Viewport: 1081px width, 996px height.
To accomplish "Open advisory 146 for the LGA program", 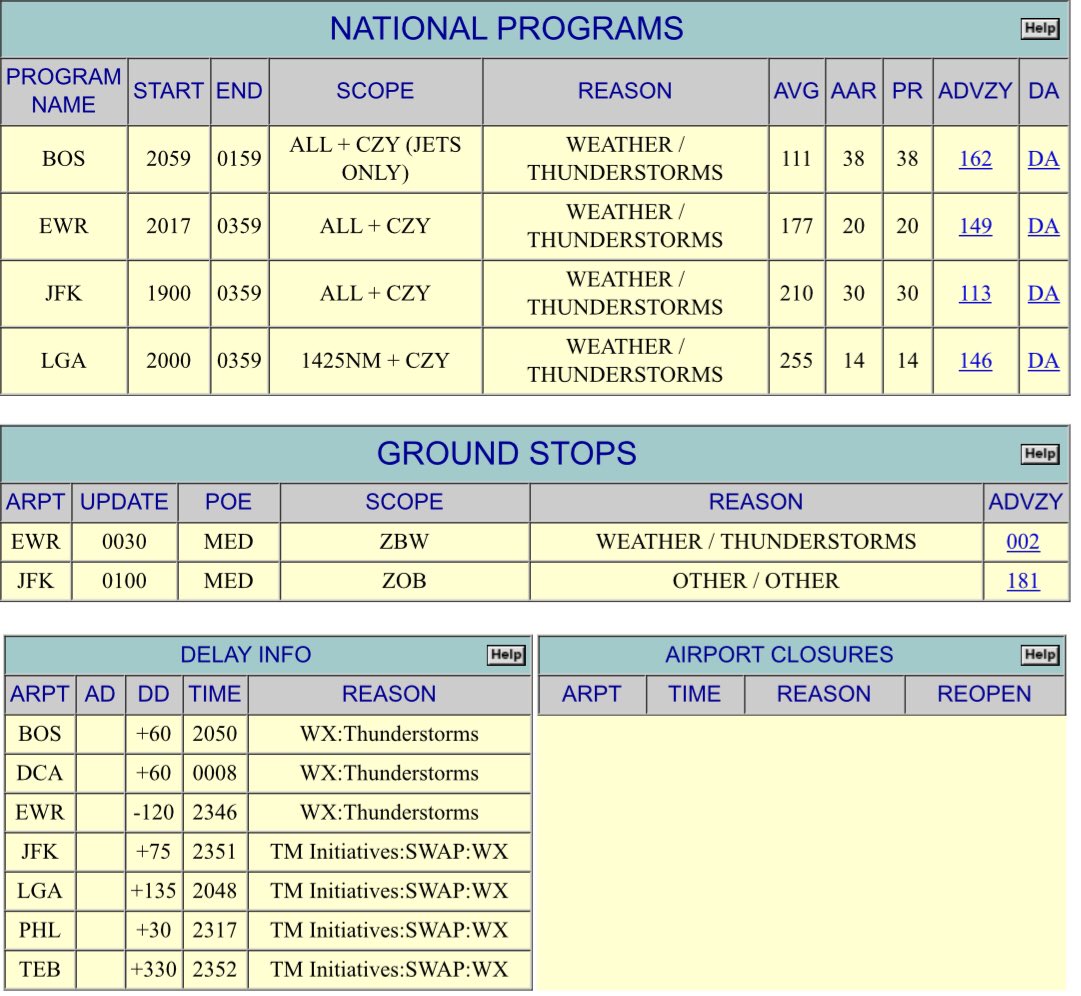I will [975, 361].
